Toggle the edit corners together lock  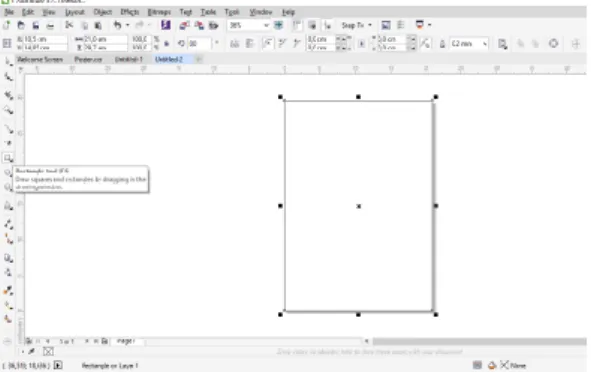click(x=361, y=44)
